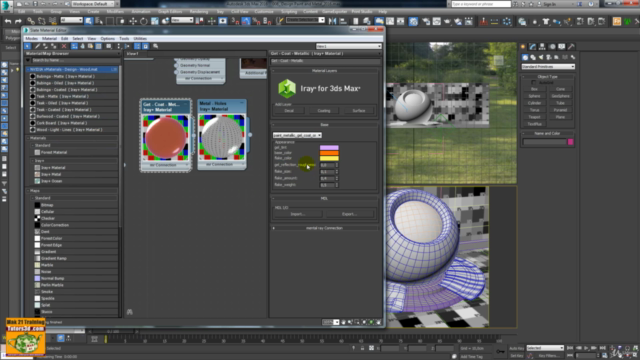
Task: Switch to the View1 tab
Action: coord(133,53)
